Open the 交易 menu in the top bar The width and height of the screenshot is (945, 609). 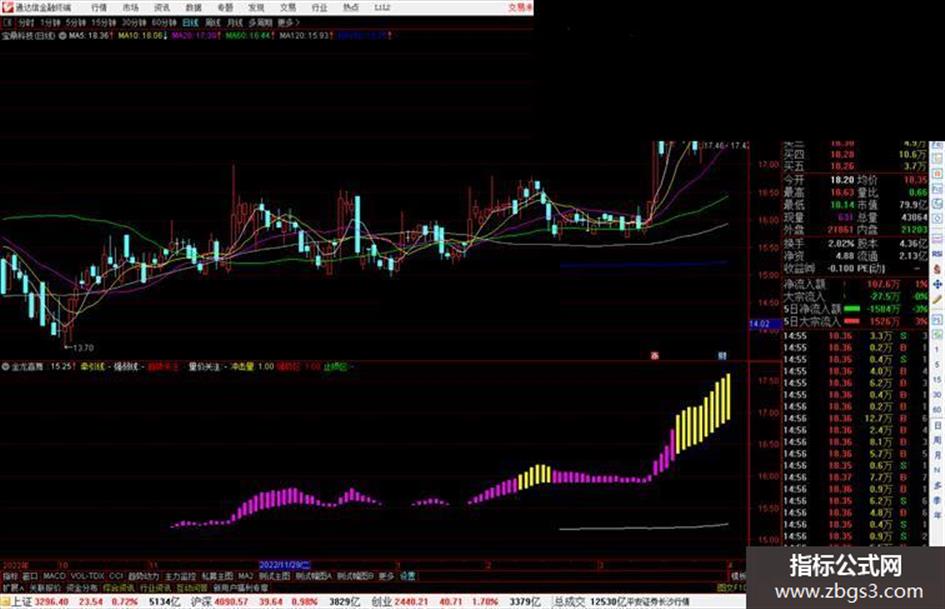click(x=287, y=8)
